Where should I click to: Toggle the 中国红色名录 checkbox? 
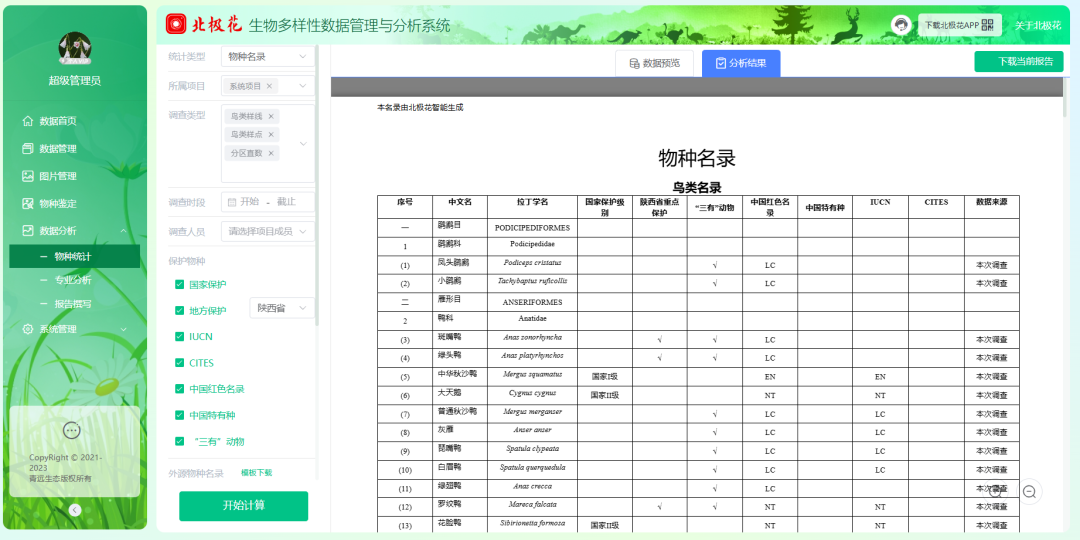(180, 389)
